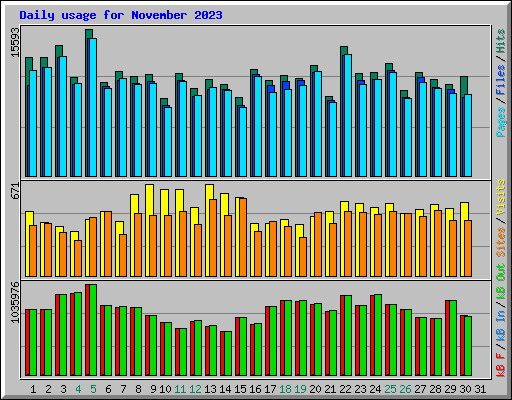
Task: Click the 1035976 axis value
Action: coord(15,303)
